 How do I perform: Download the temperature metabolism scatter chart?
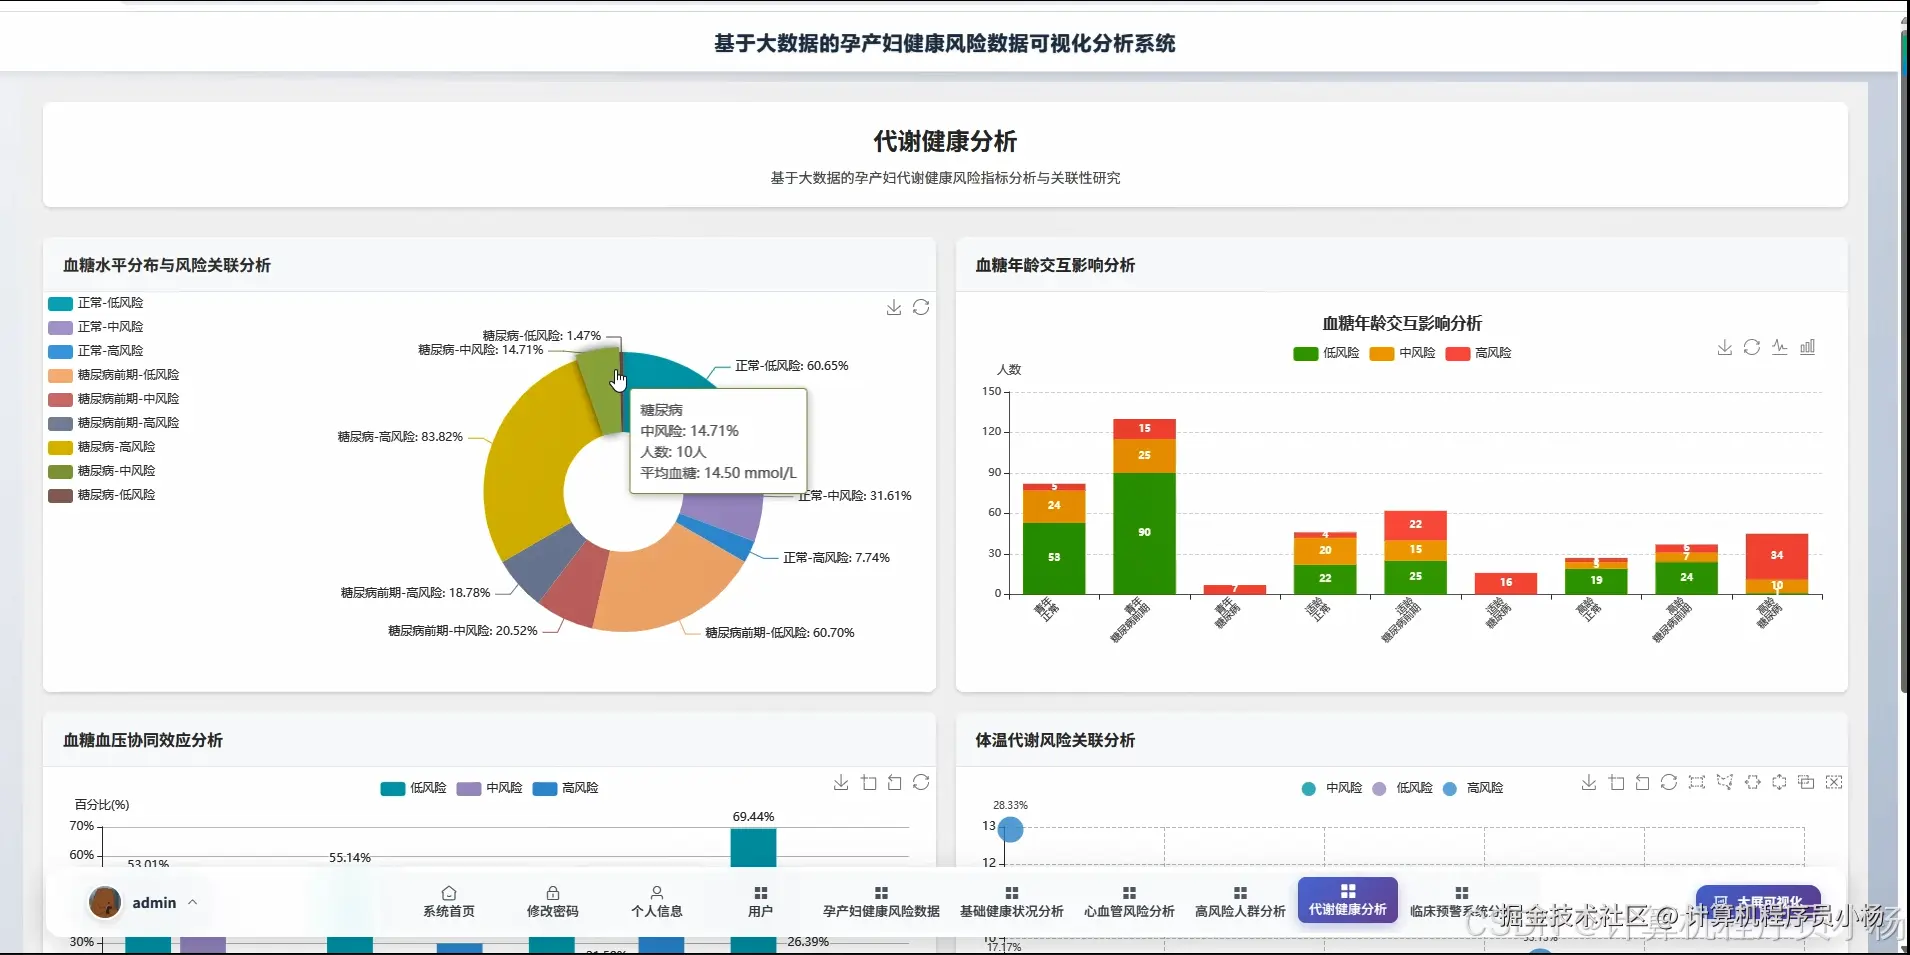[1589, 782]
